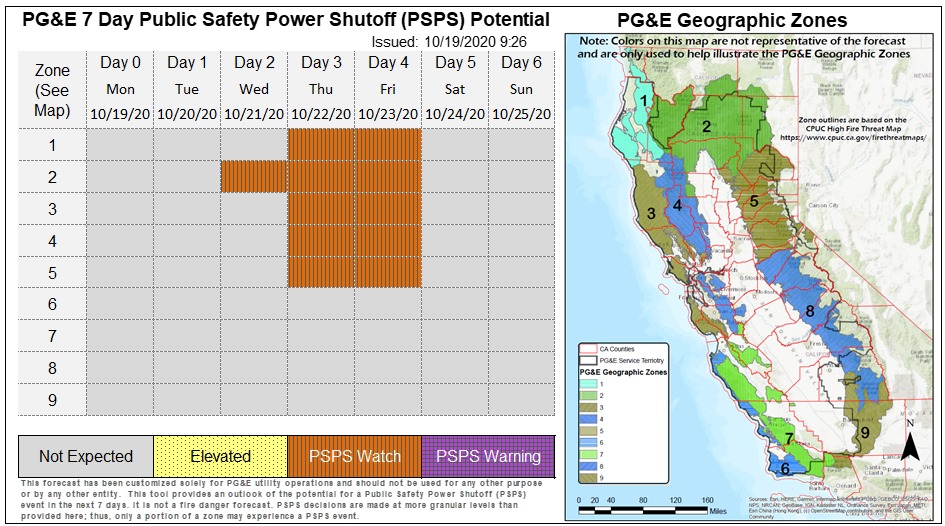
Task: Select Zone 1 Friday PSPS Watch cell
Action: point(388,145)
